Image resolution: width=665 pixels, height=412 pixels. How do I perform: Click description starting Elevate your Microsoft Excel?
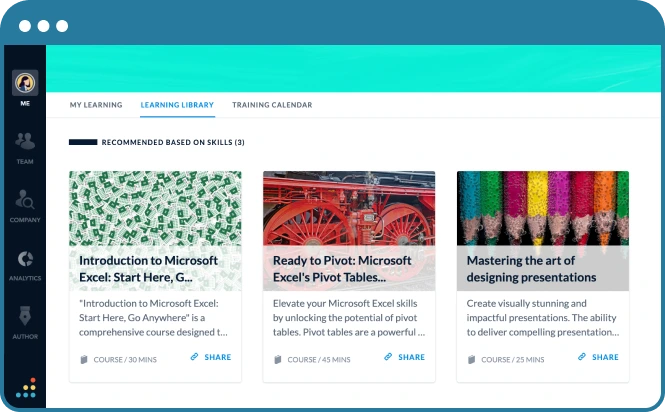[x=349, y=318]
